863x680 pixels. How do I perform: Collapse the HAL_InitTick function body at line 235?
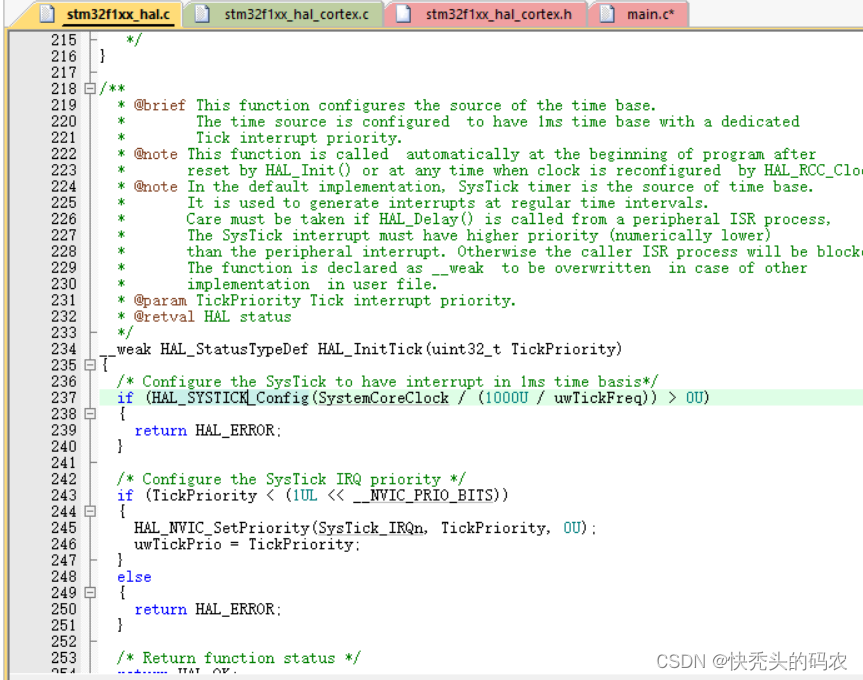point(89,364)
